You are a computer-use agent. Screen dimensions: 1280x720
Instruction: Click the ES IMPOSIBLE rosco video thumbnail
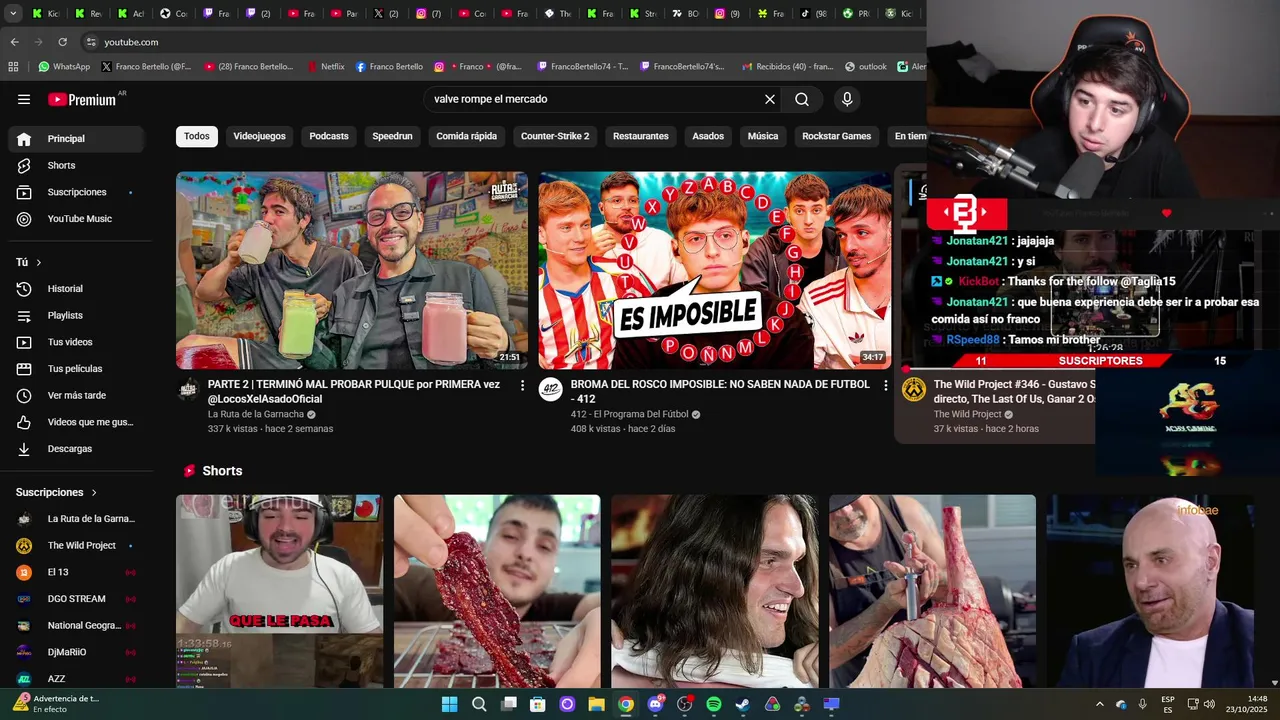click(715, 270)
